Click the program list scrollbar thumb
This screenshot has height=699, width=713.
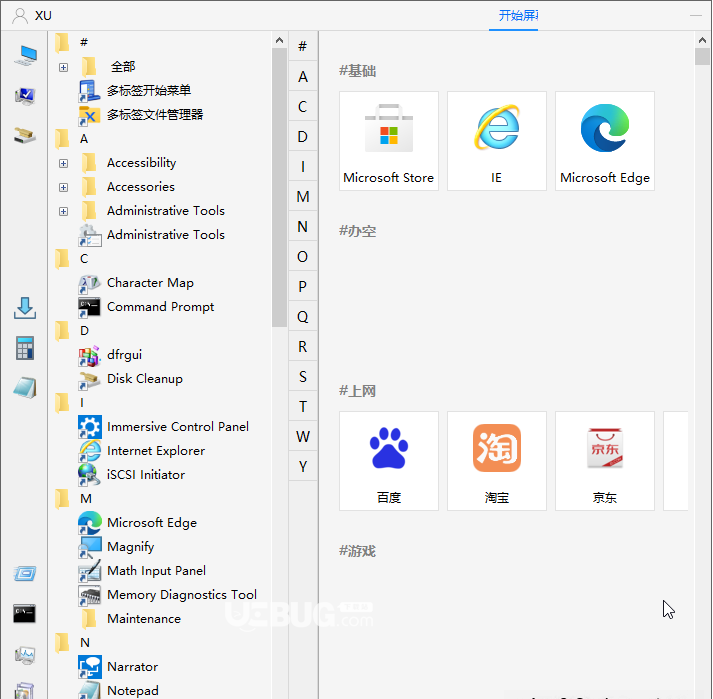(x=280, y=187)
